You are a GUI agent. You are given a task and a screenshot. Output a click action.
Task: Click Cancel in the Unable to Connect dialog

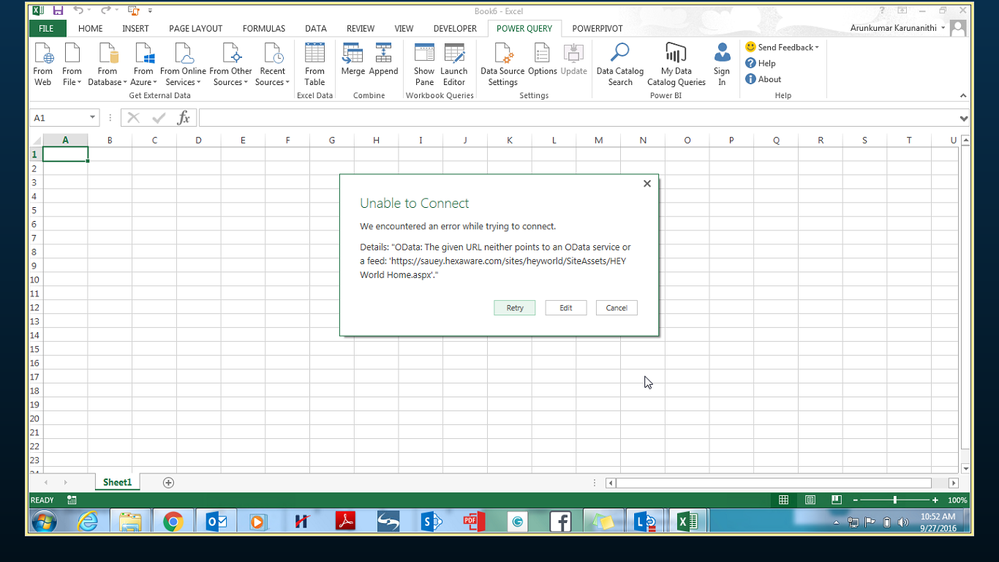click(617, 308)
